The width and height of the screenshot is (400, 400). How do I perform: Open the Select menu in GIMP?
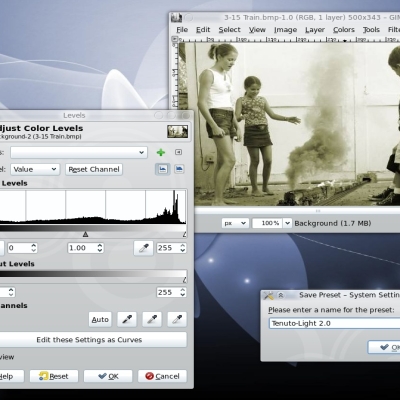tap(229, 30)
